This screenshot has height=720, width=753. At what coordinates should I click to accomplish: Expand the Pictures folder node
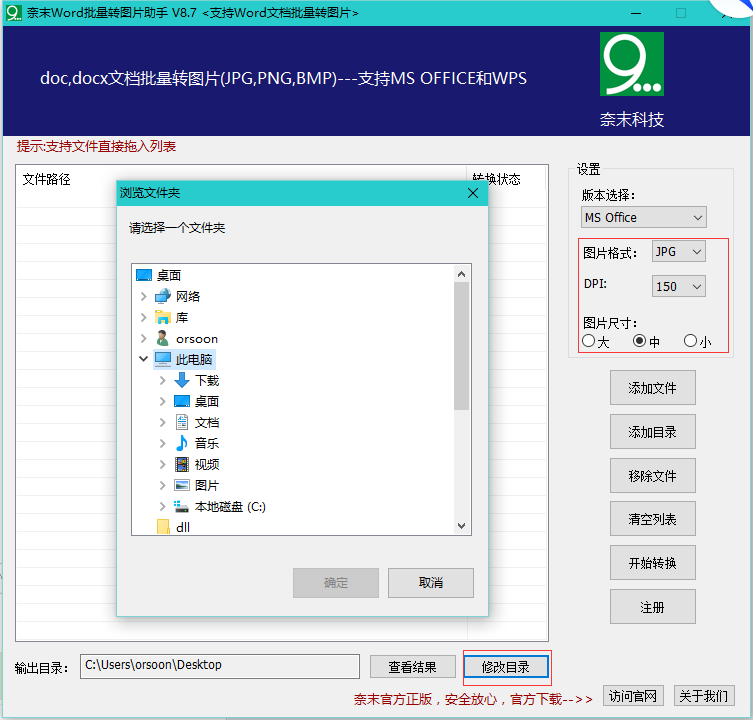(x=163, y=485)
